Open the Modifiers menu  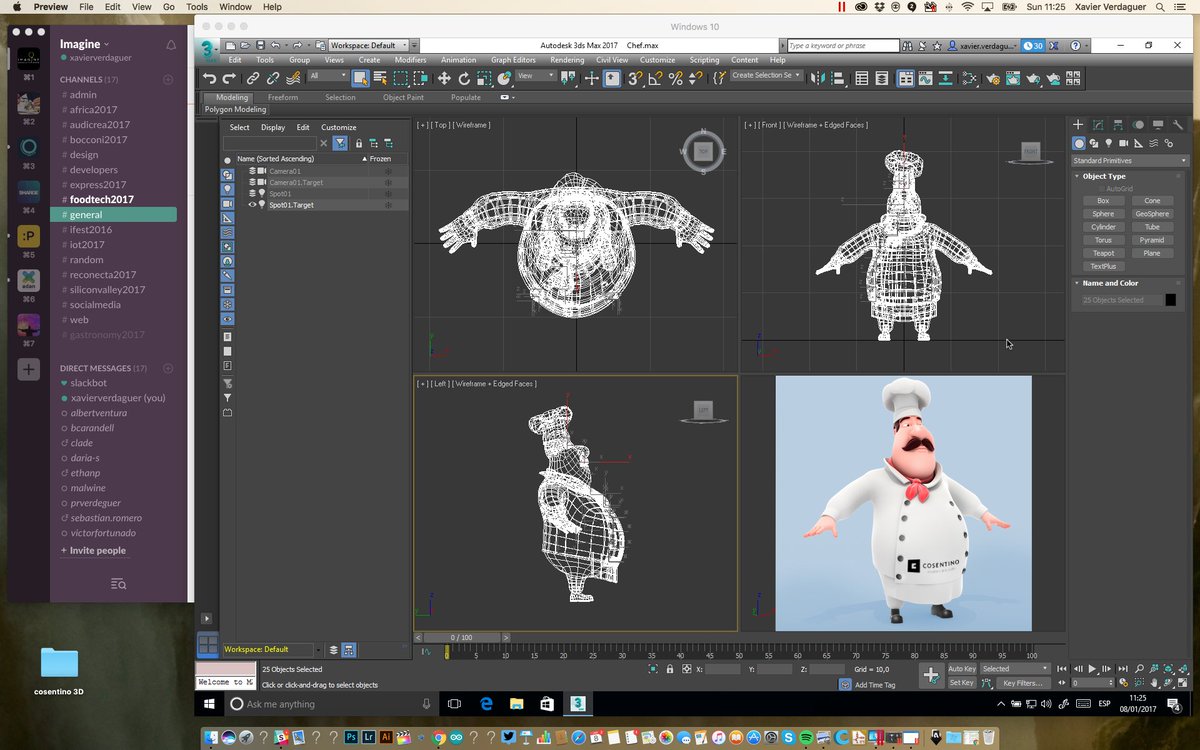[410, 60]
